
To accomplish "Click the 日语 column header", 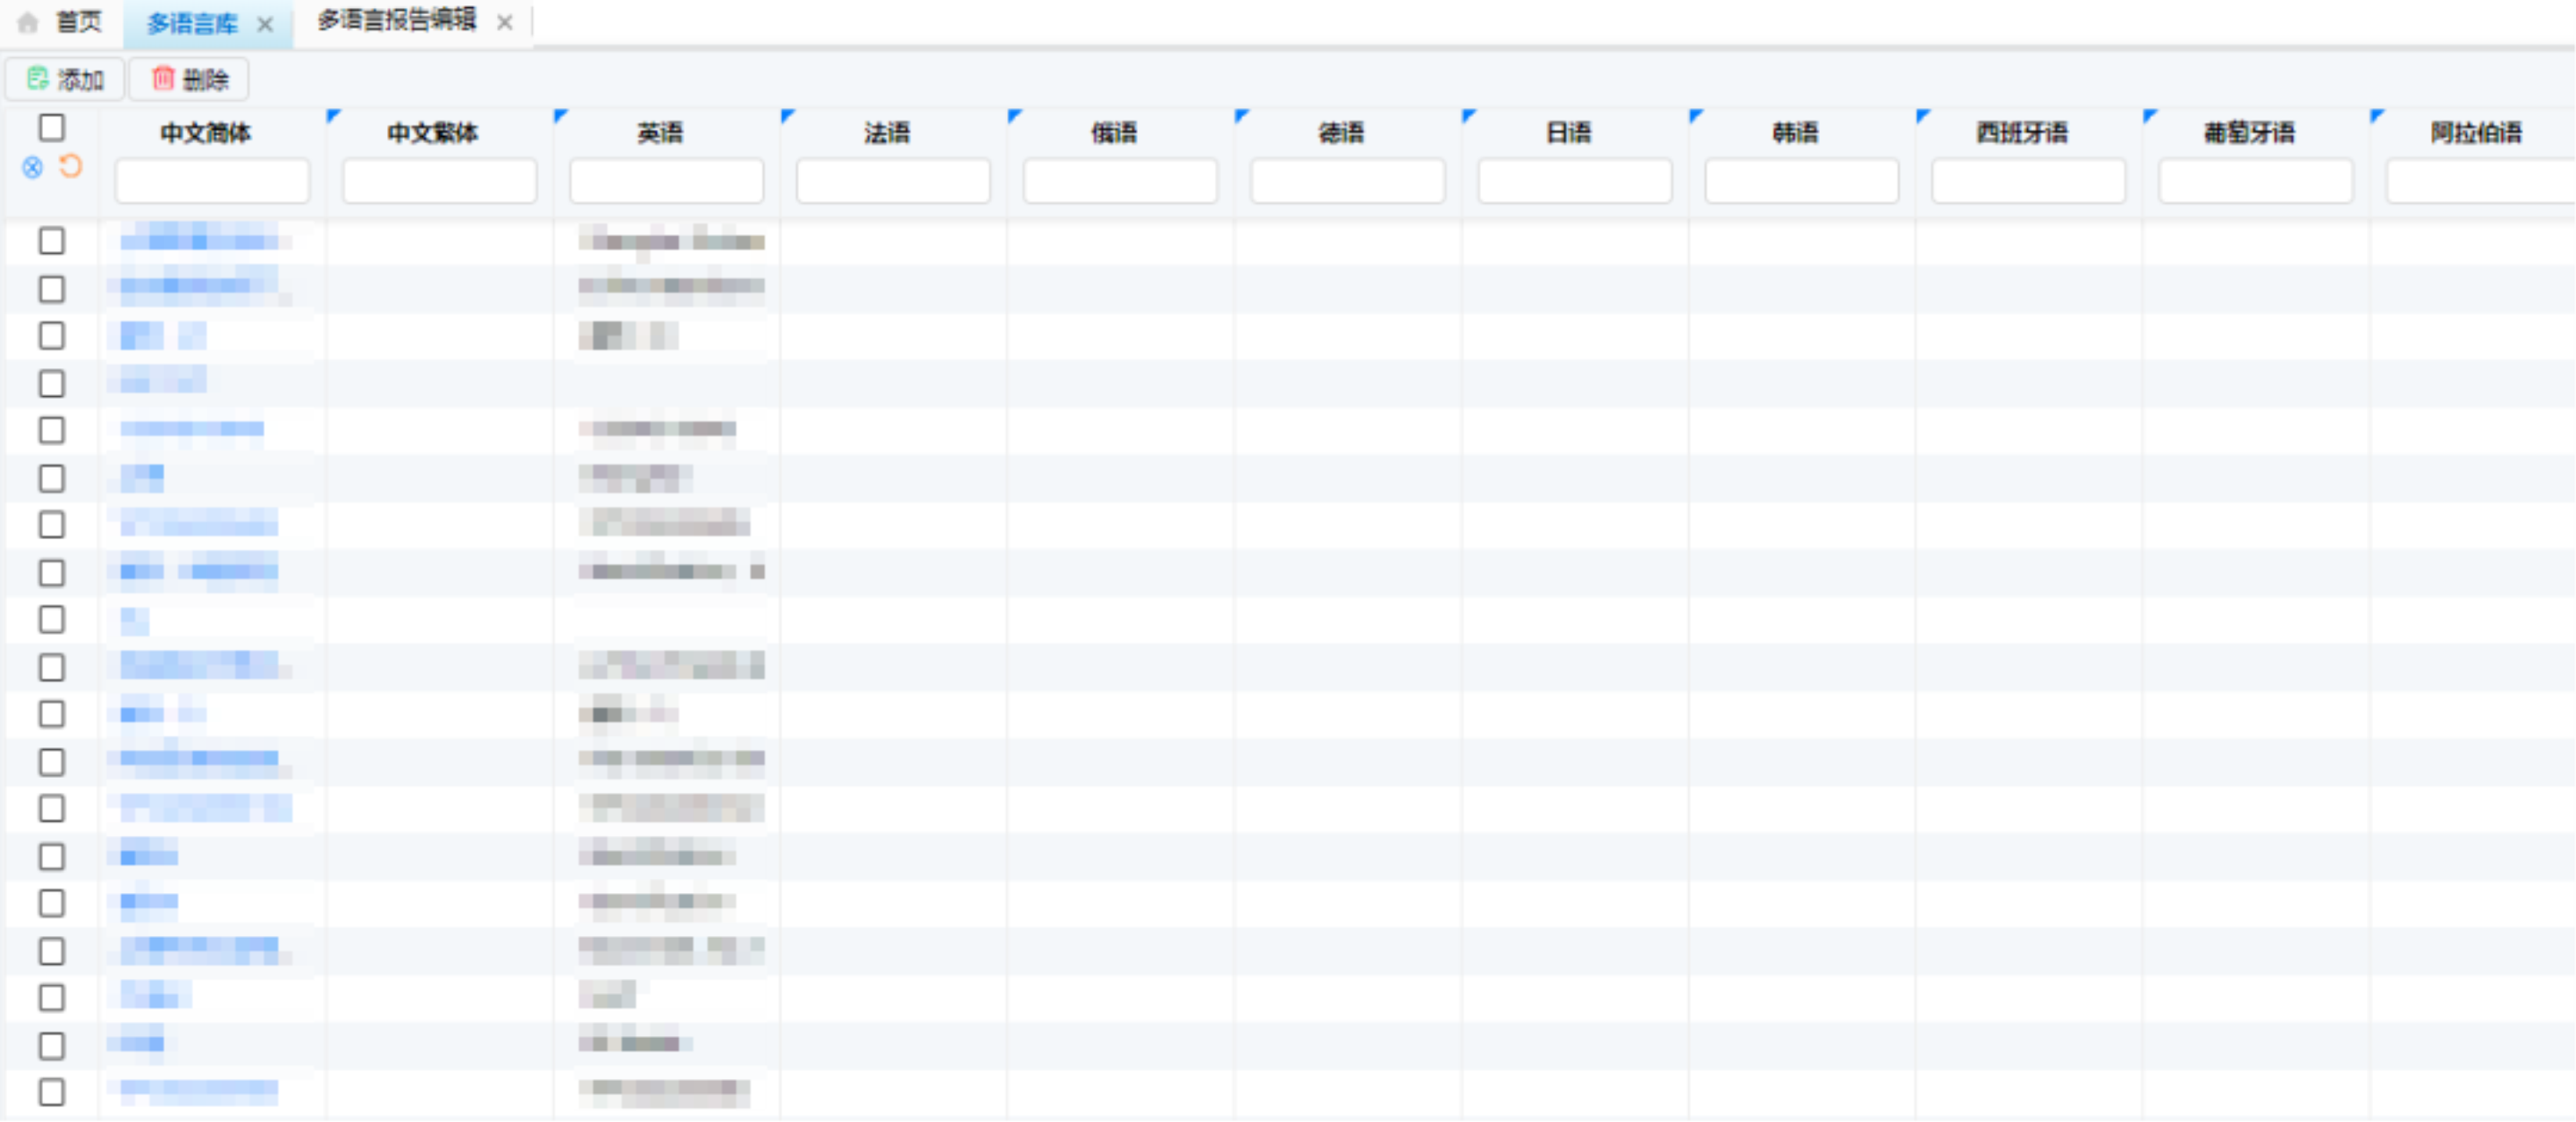I will pos(1568,133).
